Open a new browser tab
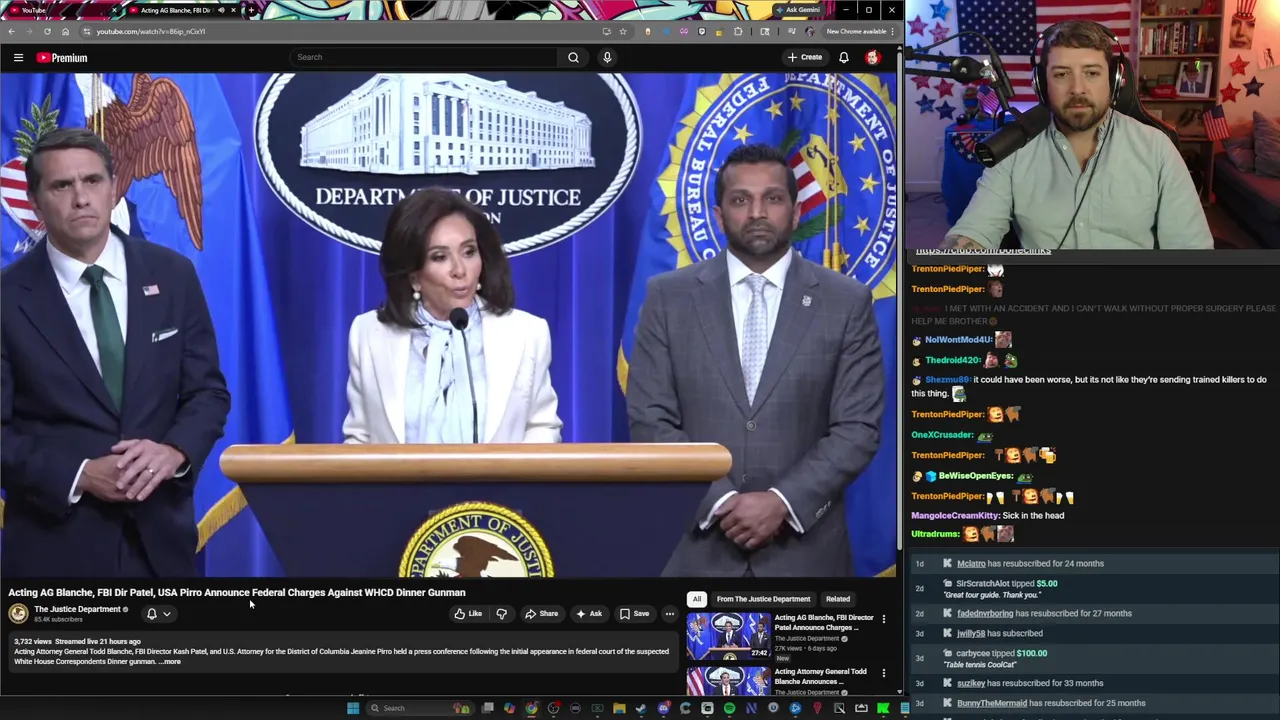 (x=251, y=10)
